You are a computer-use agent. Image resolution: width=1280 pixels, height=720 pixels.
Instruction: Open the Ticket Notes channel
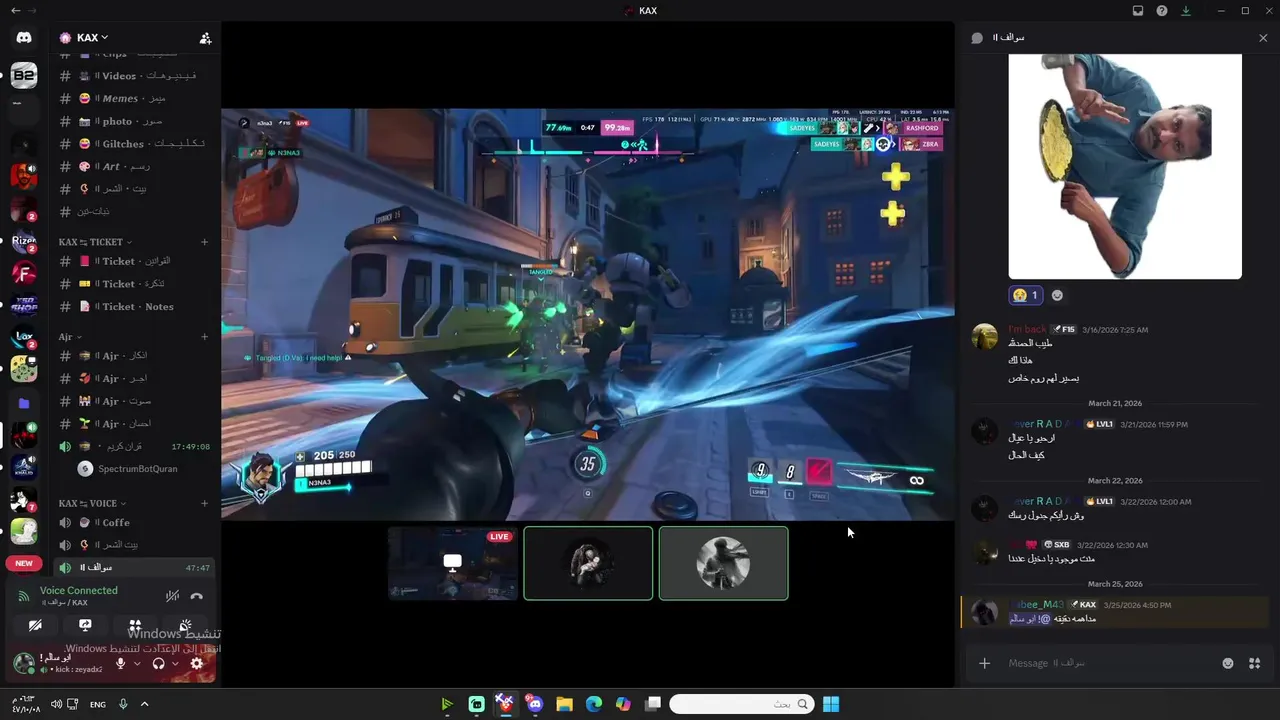click(134, 307)
